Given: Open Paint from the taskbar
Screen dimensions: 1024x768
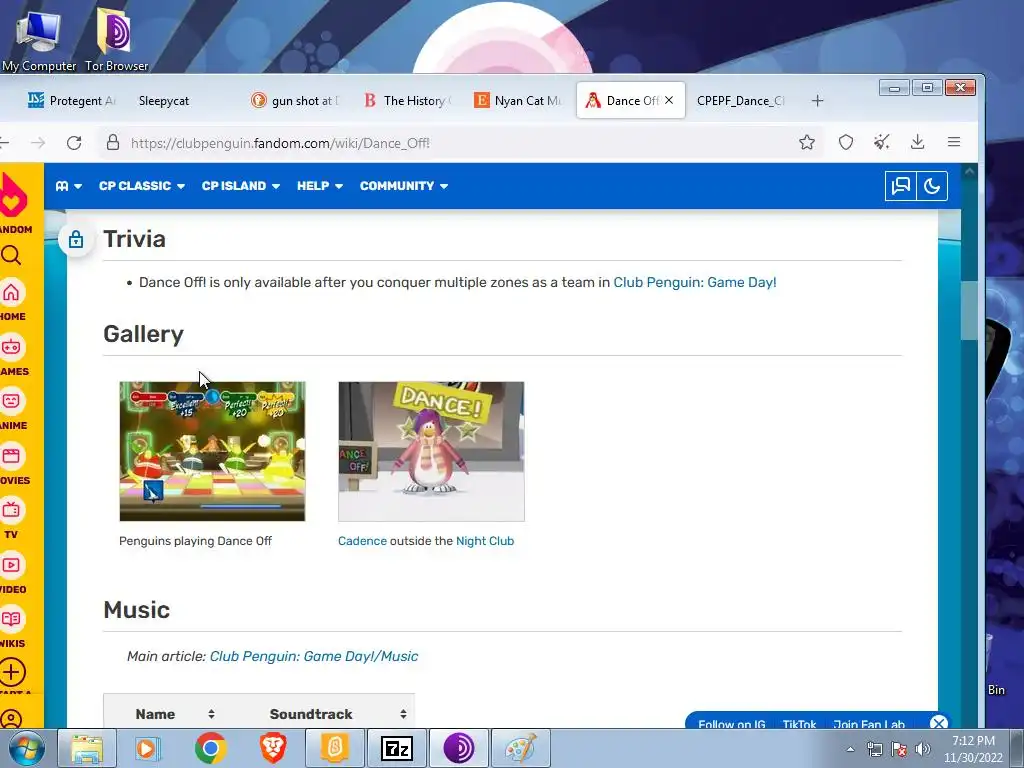Looking at the screenshot, I should point(520,748).
